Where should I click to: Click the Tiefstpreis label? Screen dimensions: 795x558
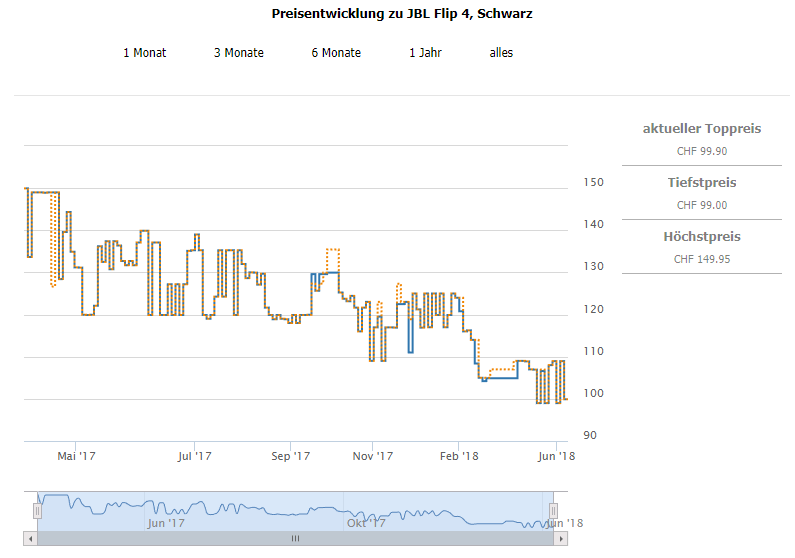coord(701,183)
